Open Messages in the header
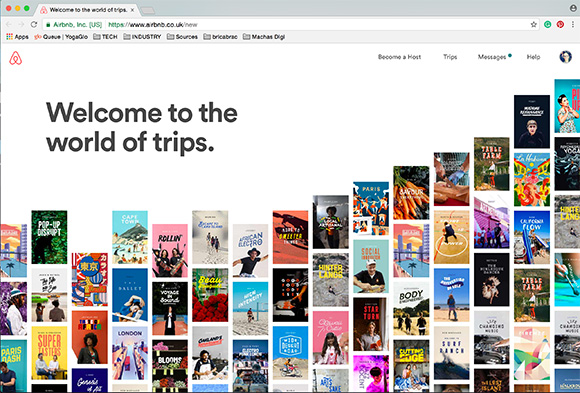 click(492, 57)
